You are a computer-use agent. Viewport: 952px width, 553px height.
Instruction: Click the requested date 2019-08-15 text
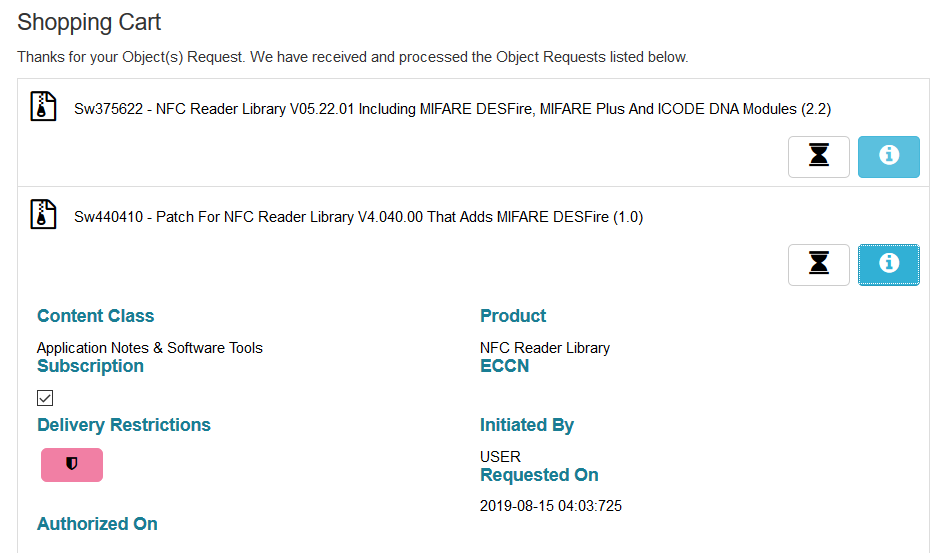tap(551, 506)
